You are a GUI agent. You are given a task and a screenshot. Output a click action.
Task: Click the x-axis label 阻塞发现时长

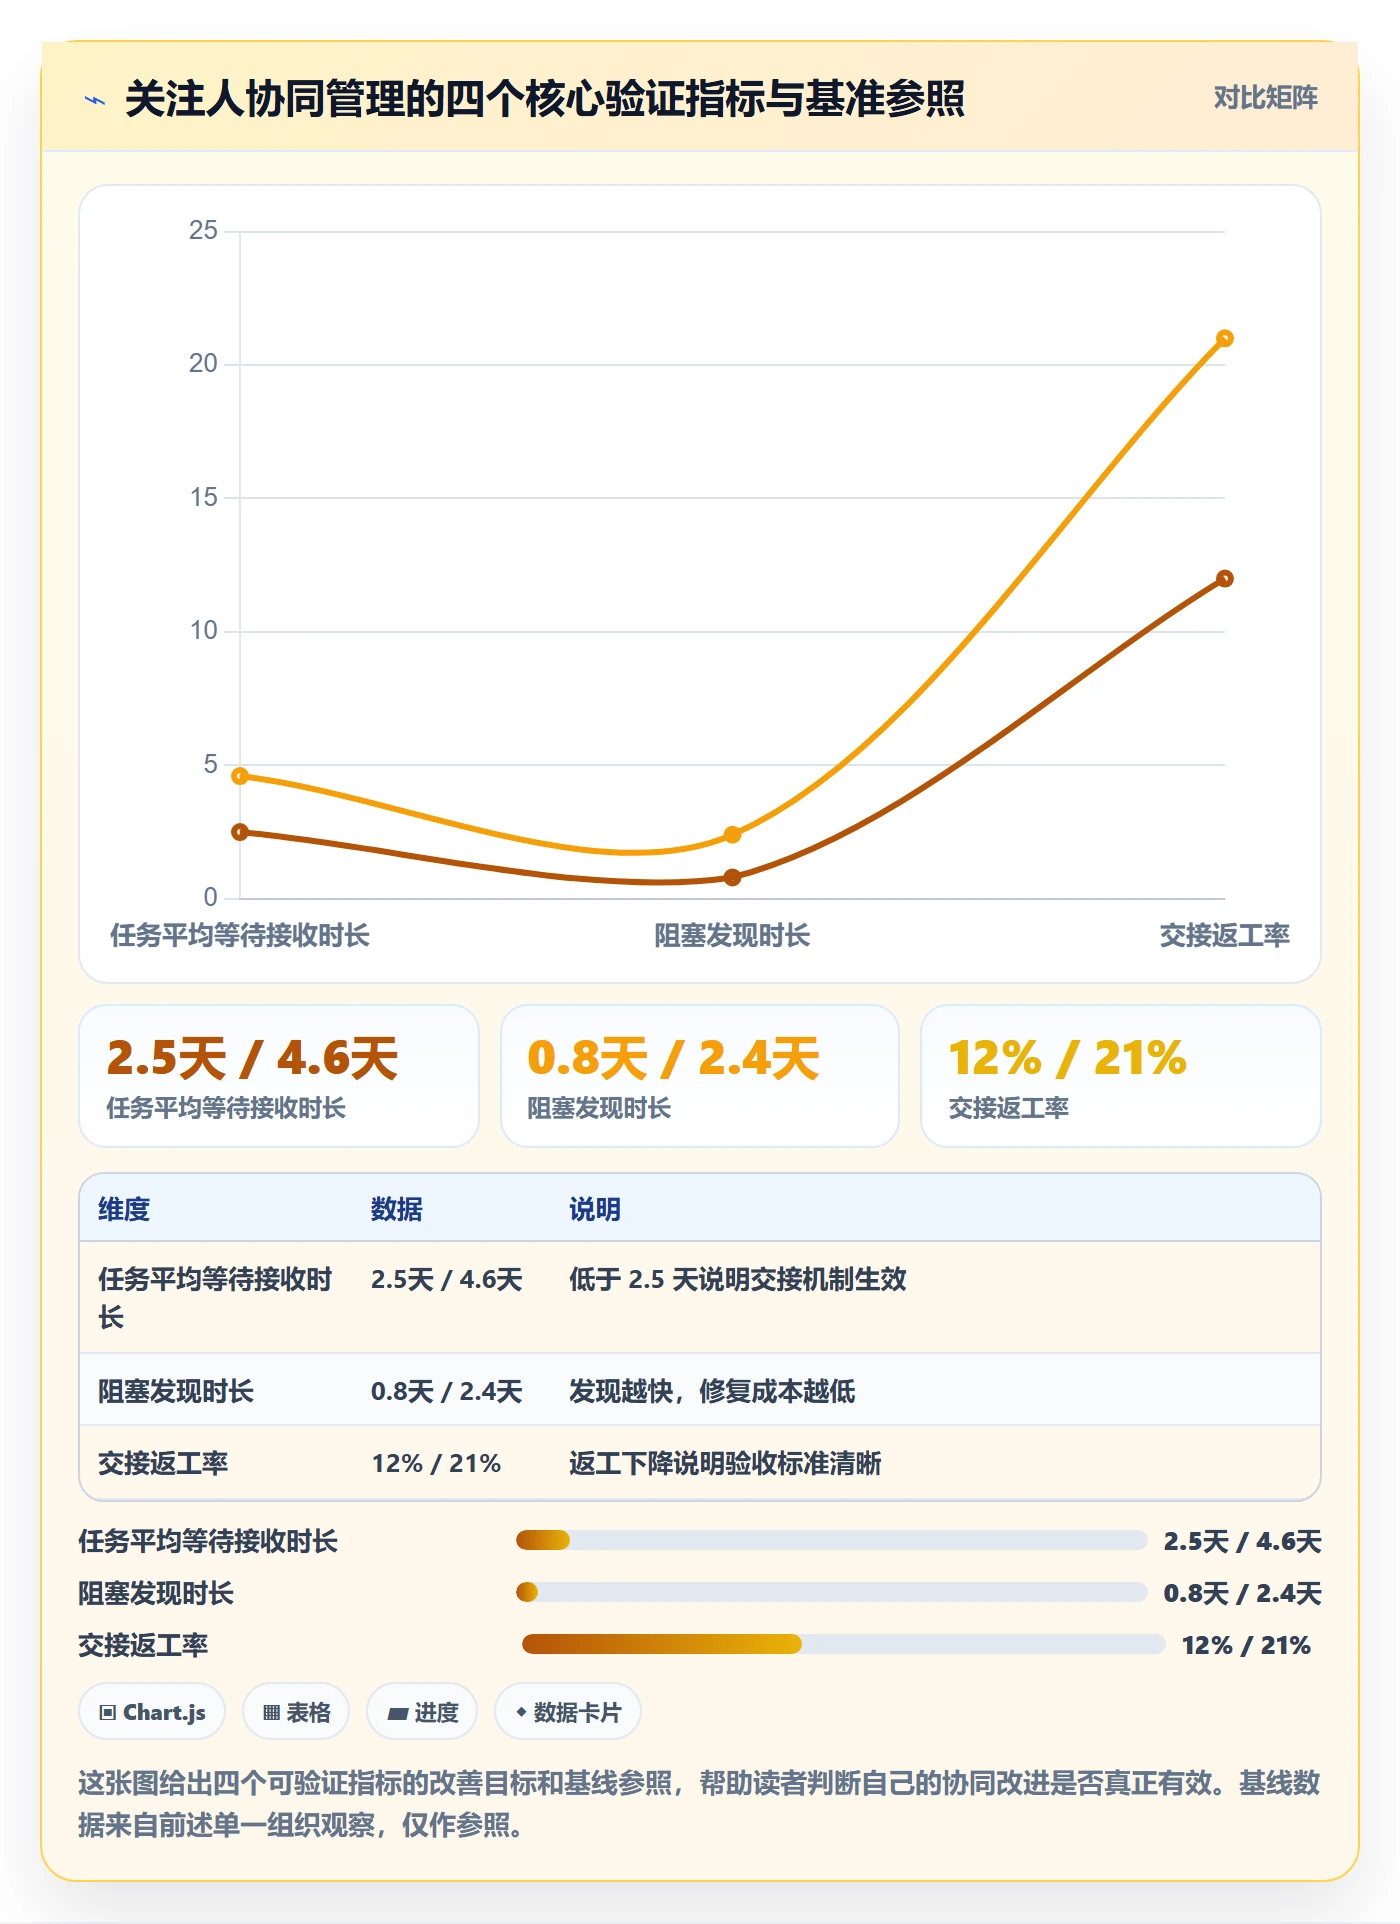click(732, 936)
